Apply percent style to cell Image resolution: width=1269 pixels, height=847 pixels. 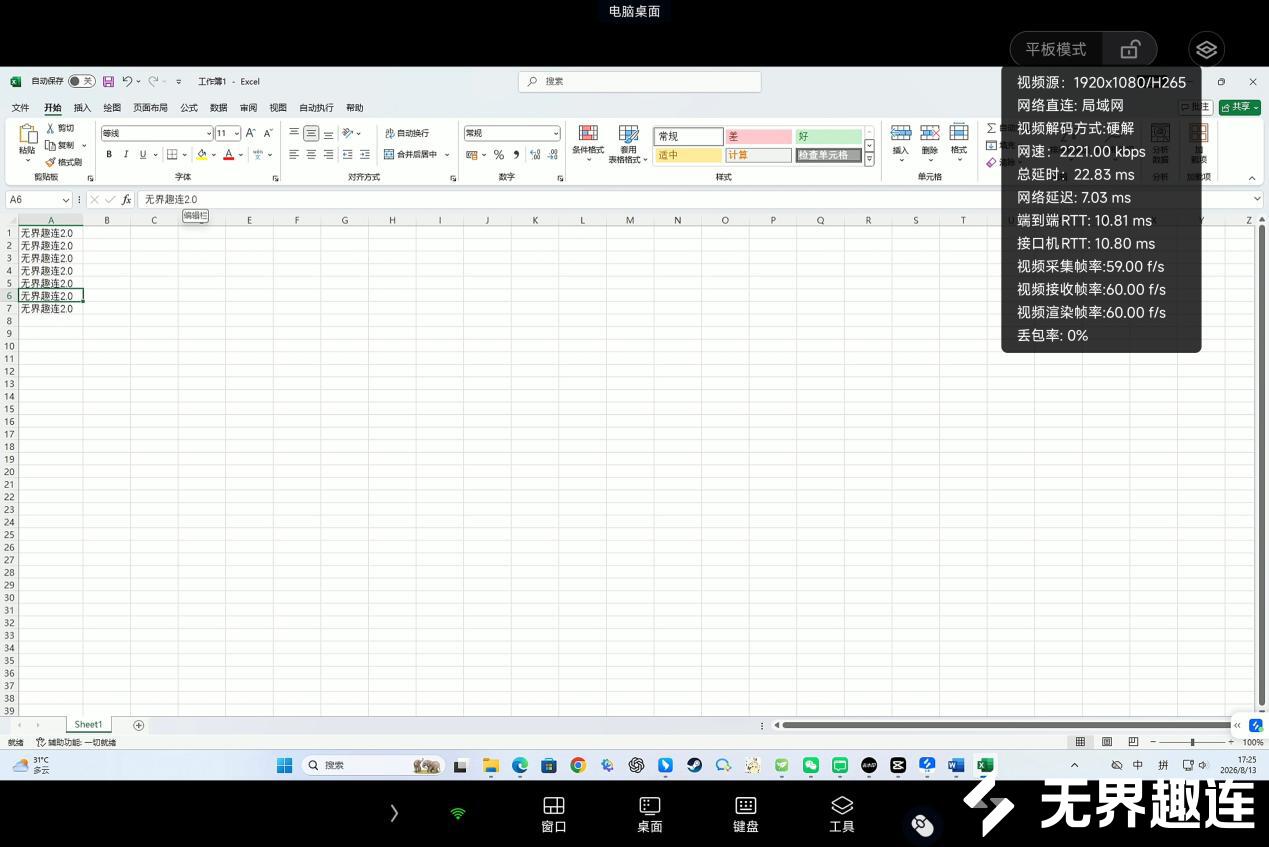[x=499, y=155]
